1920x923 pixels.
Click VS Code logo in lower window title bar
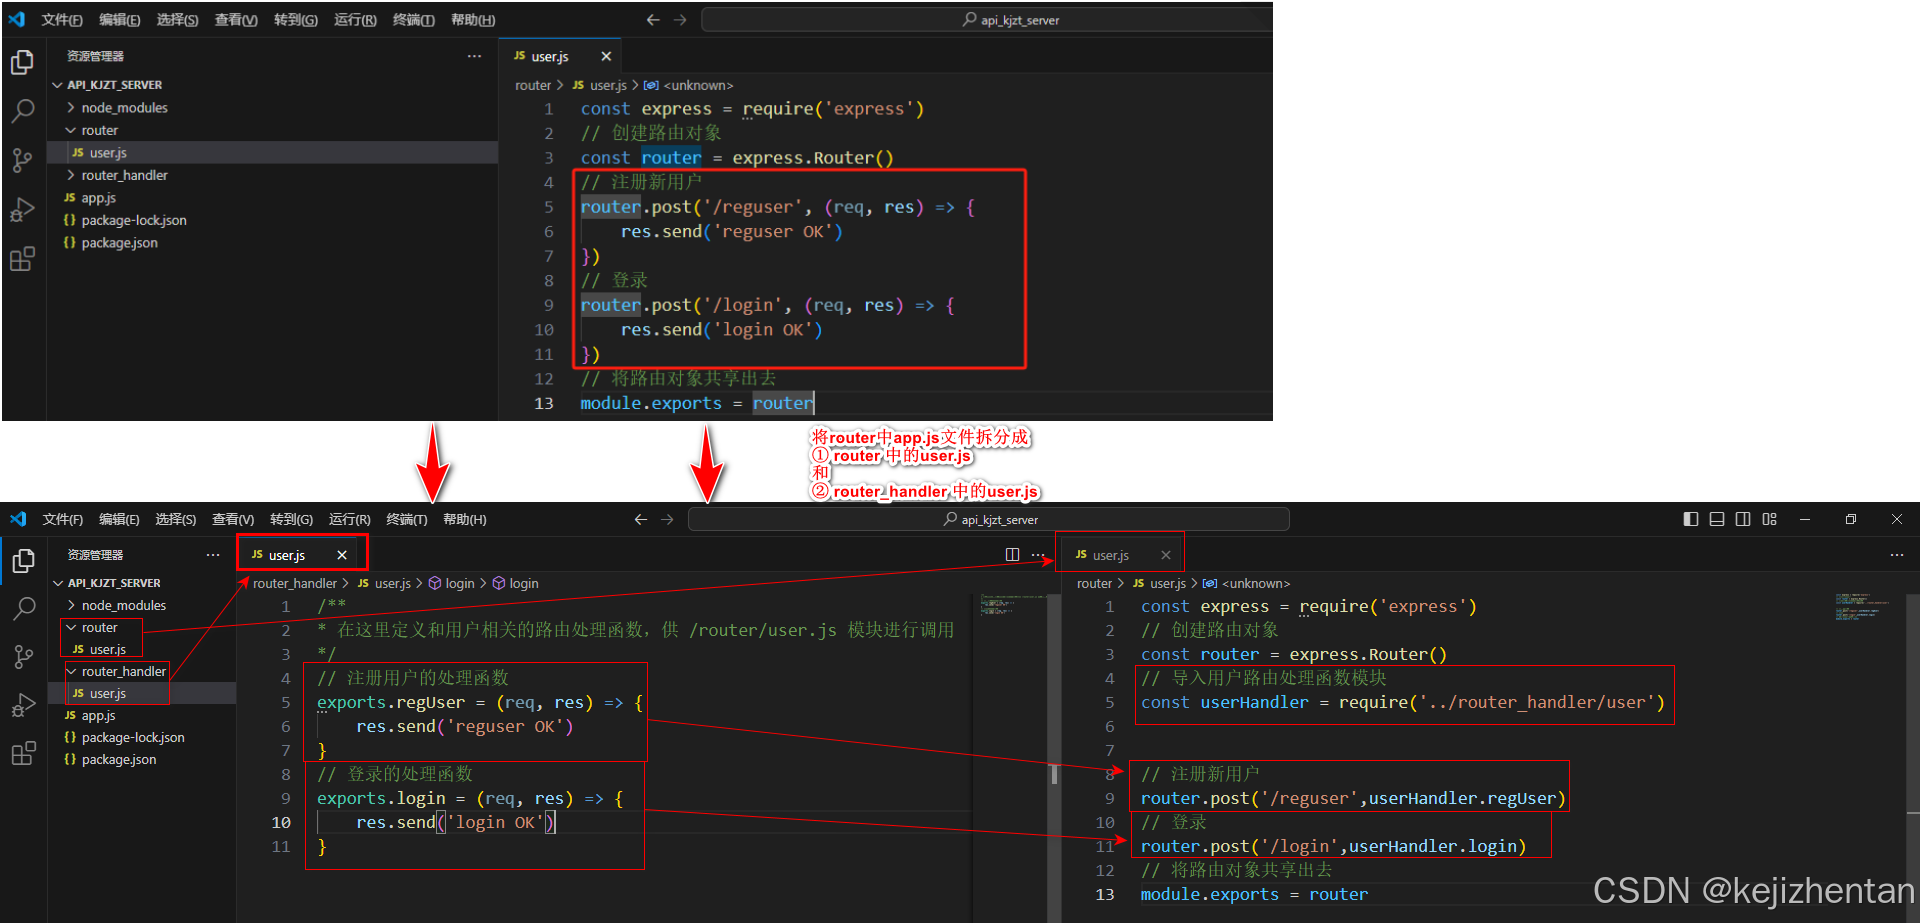18,519
